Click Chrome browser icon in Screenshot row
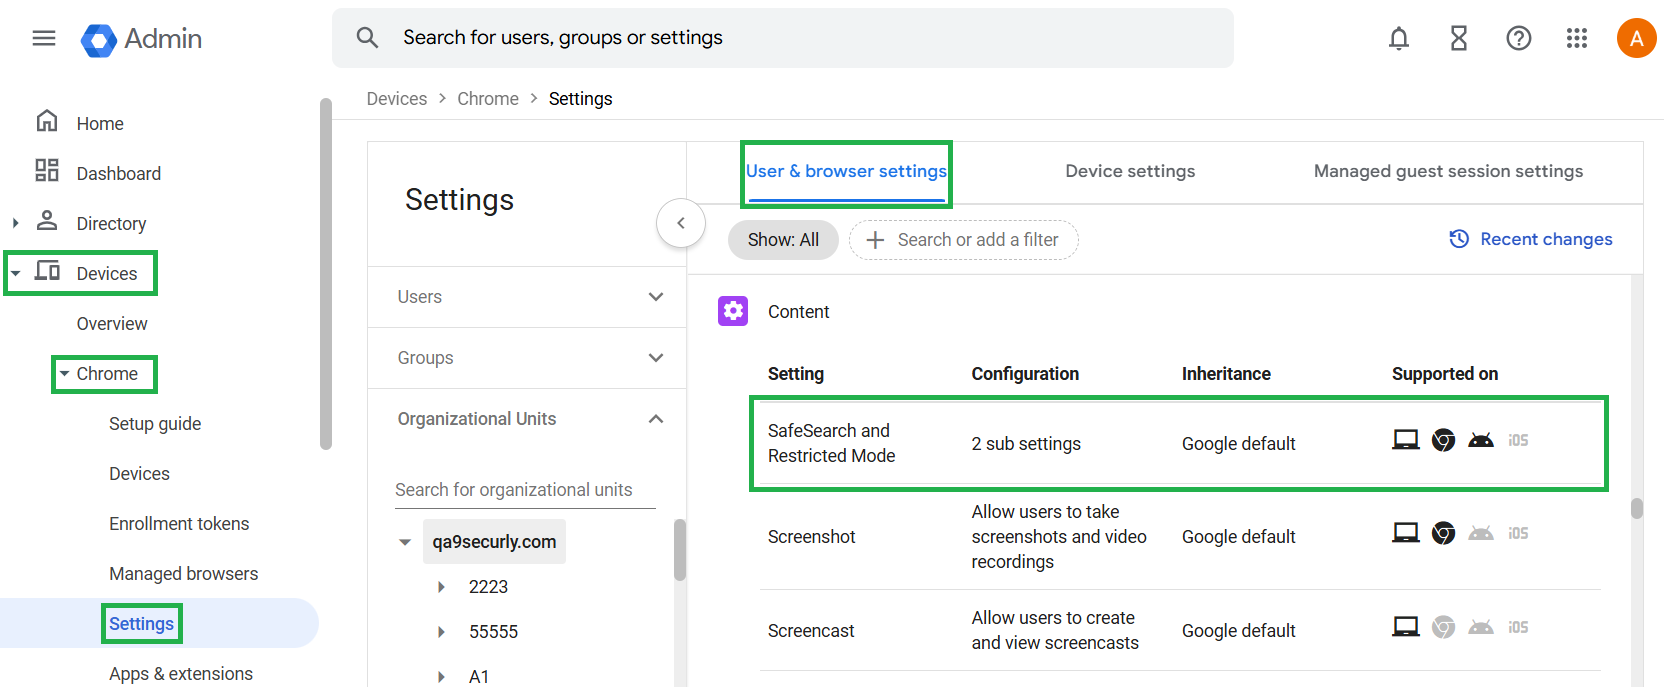The height and width of the screenshot is (687, 1664). (x=1443, y=533)
